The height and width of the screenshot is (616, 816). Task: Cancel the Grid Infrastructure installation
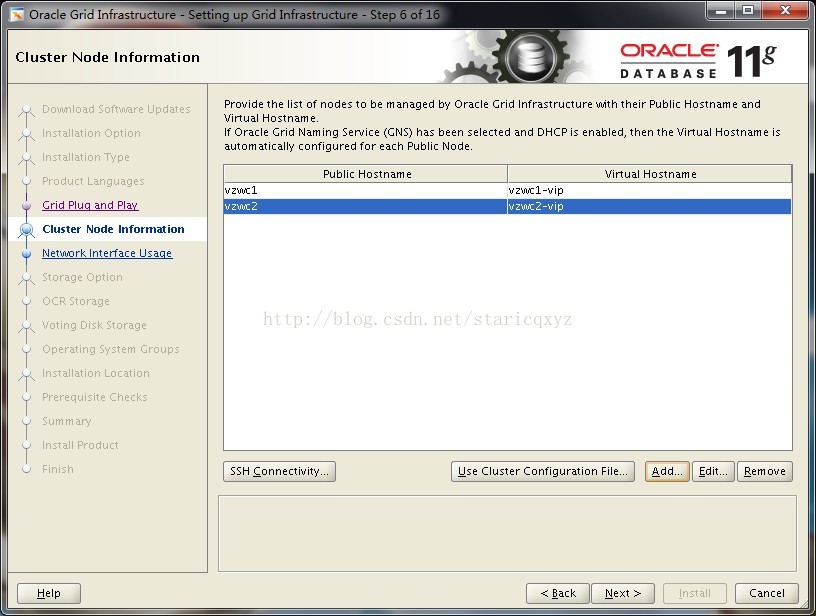(x=767, y=593)
